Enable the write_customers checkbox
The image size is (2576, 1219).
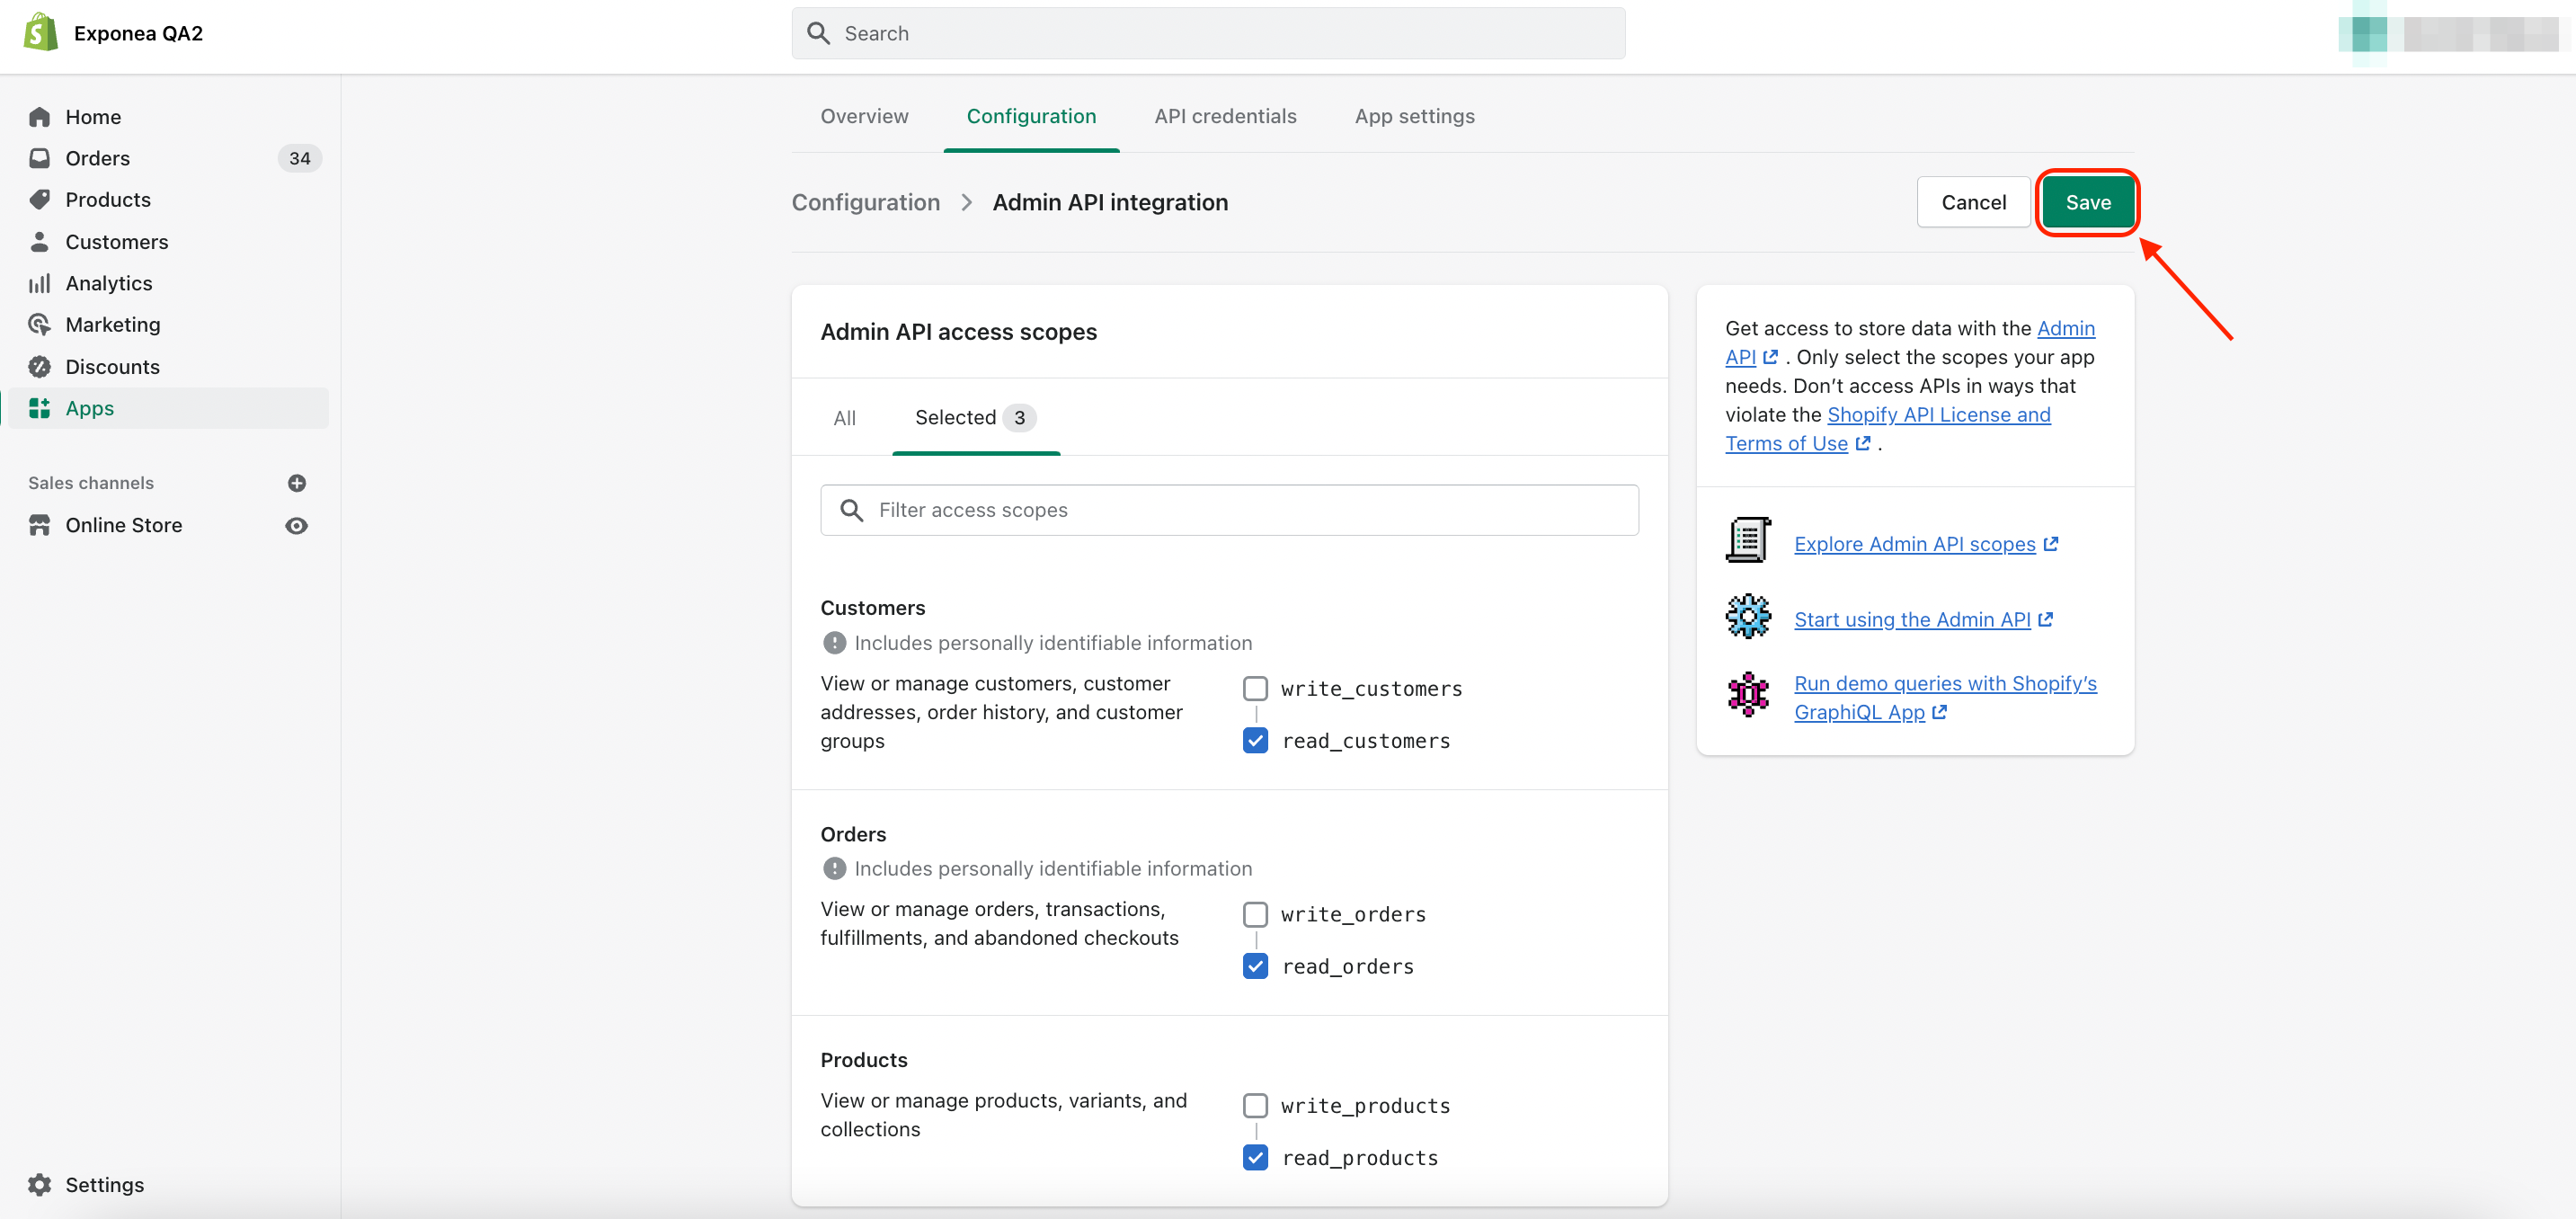[x=1255, y=689]
